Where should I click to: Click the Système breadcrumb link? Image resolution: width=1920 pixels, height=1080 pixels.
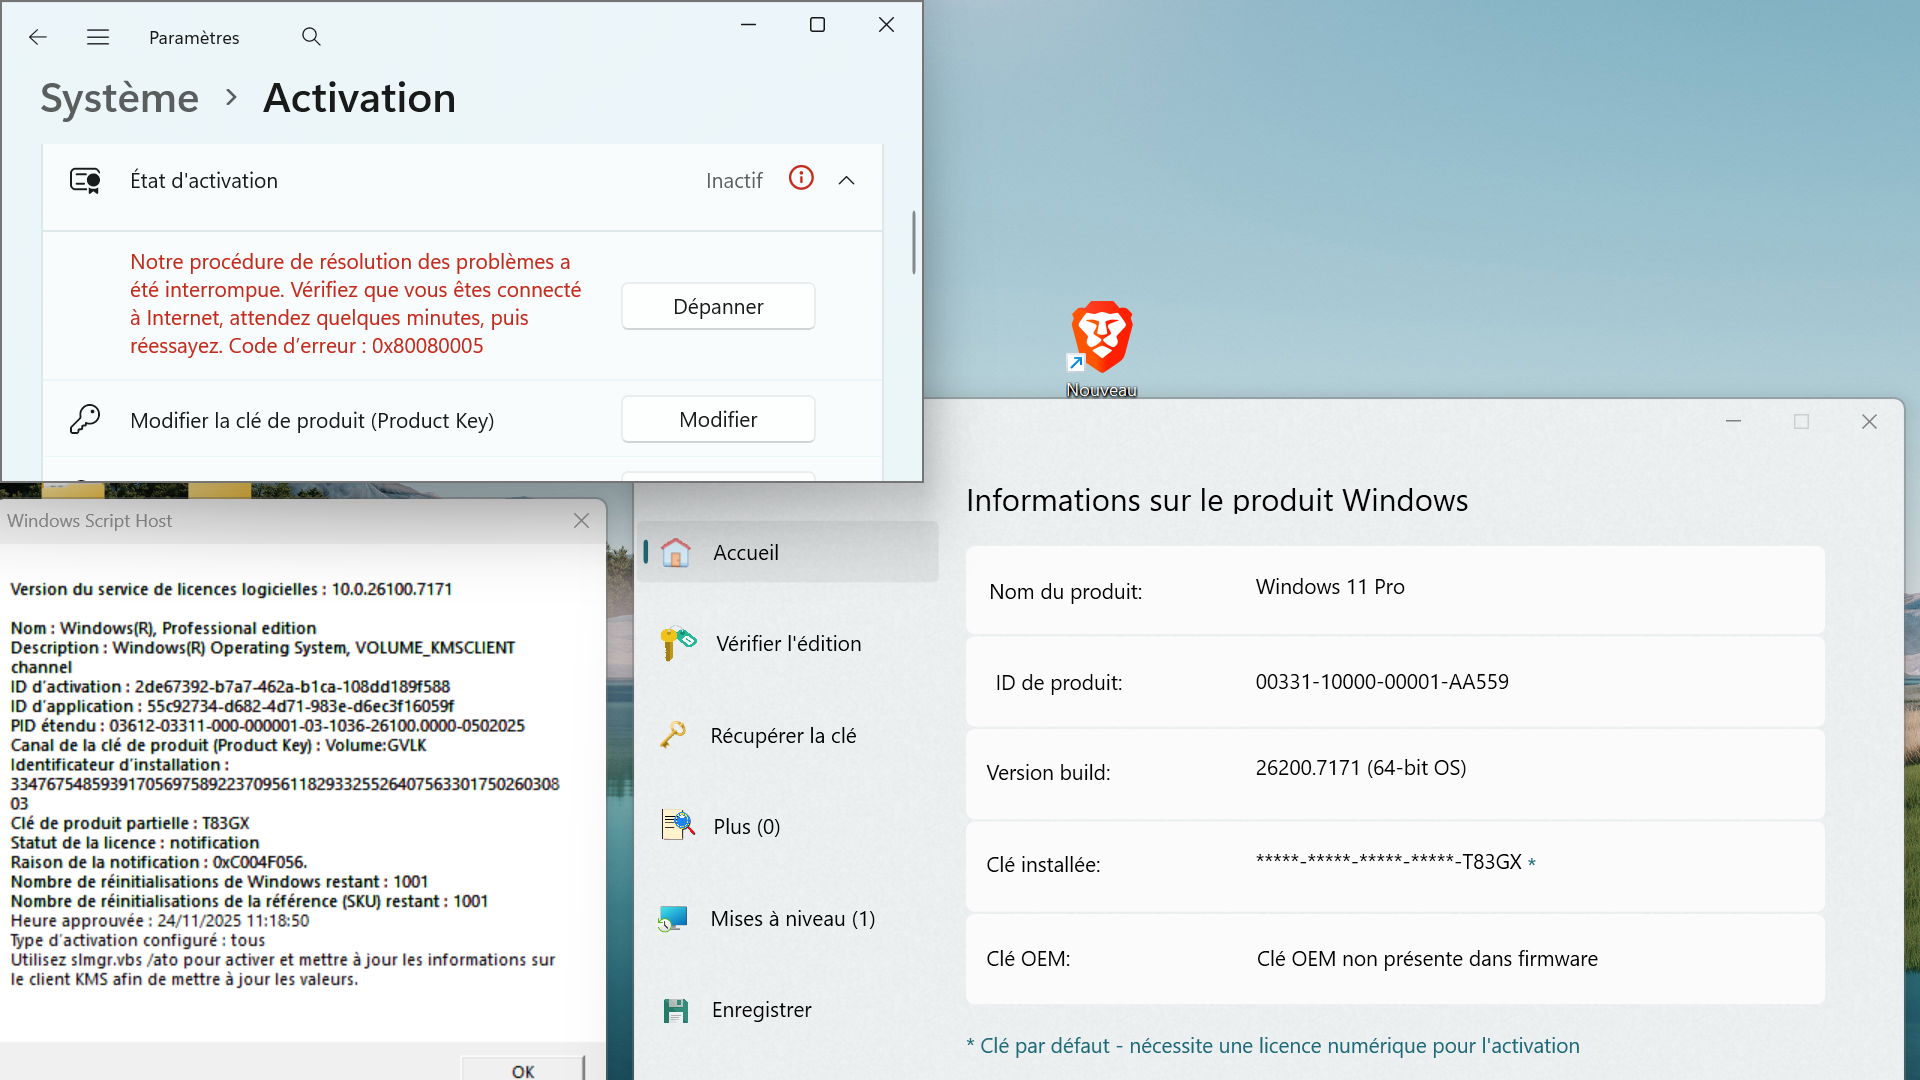pos(120,98)
